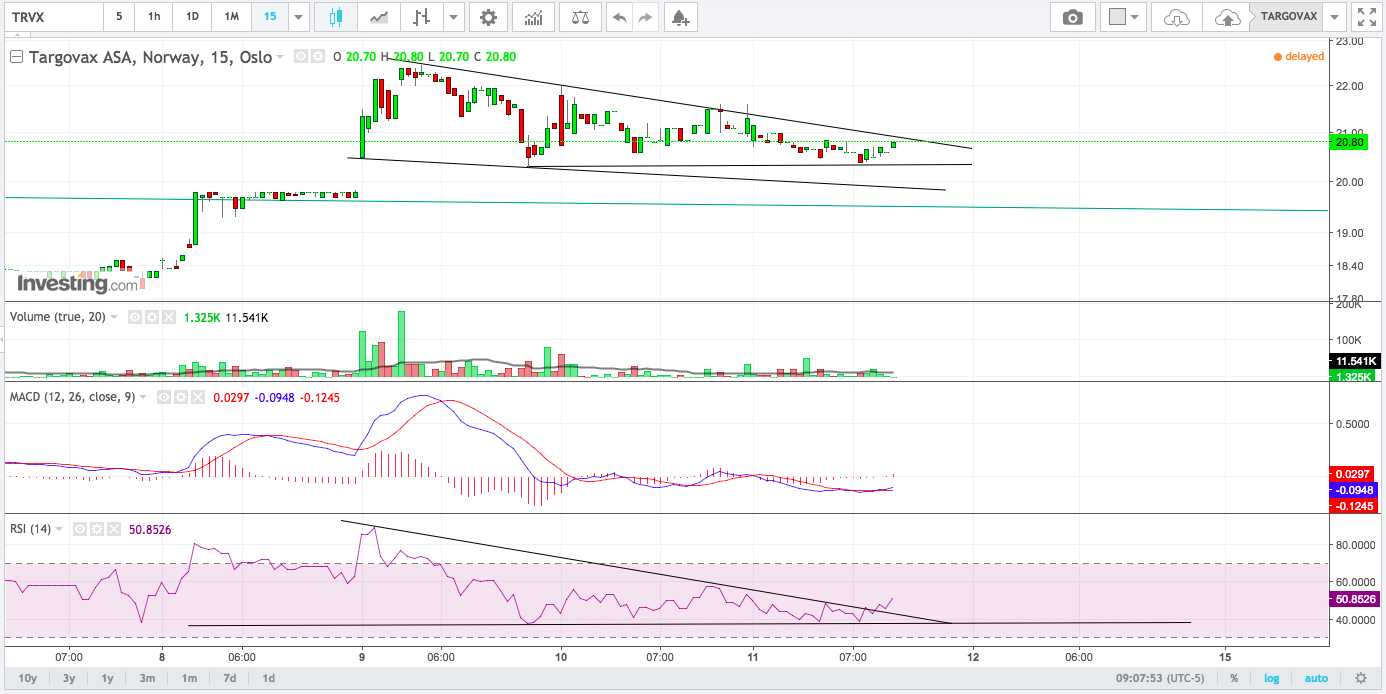Remove the MACD indicator

click(x=196, y=397)
